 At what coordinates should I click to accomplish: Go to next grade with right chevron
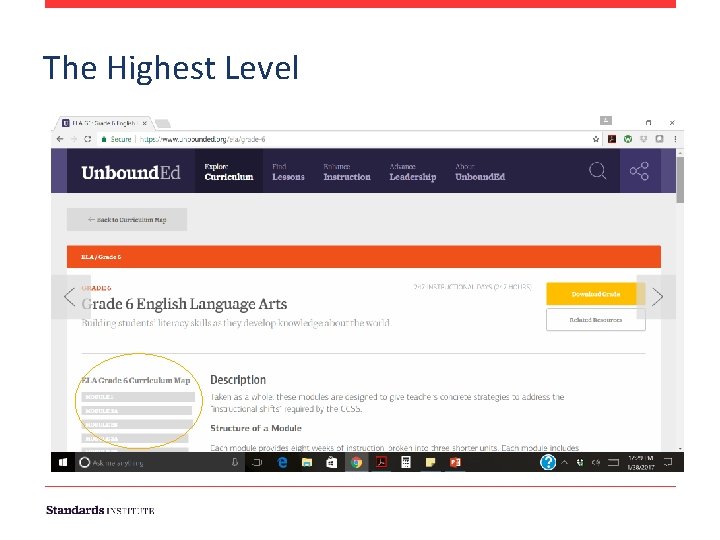click(x=657, y=297)
